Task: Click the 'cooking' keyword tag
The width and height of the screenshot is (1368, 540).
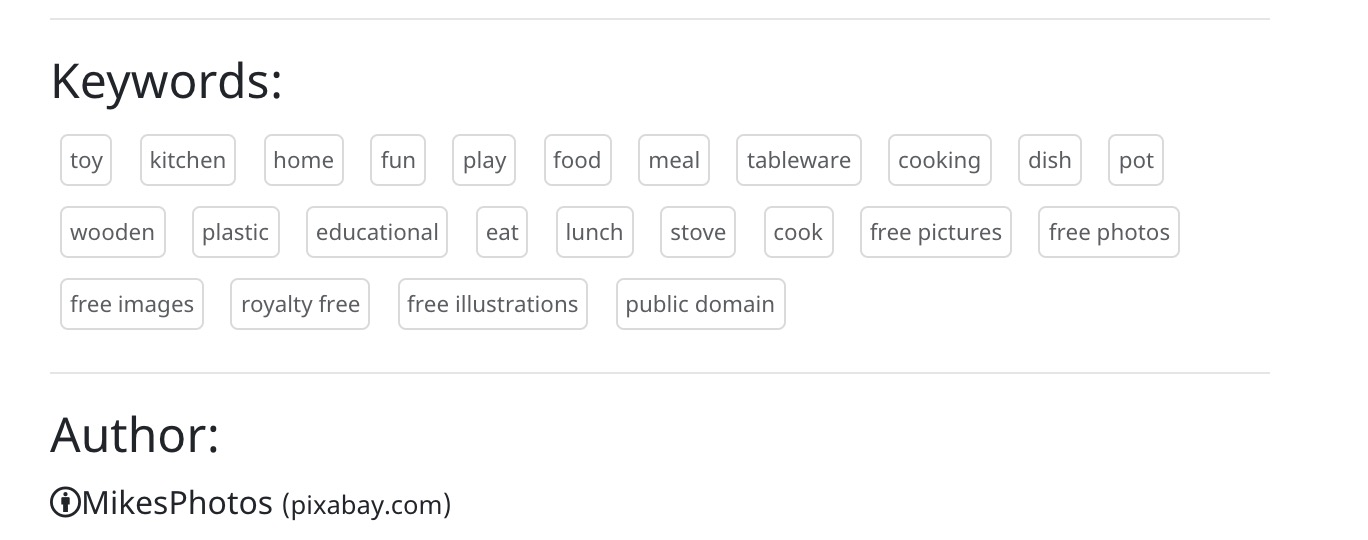Action: 939,160
